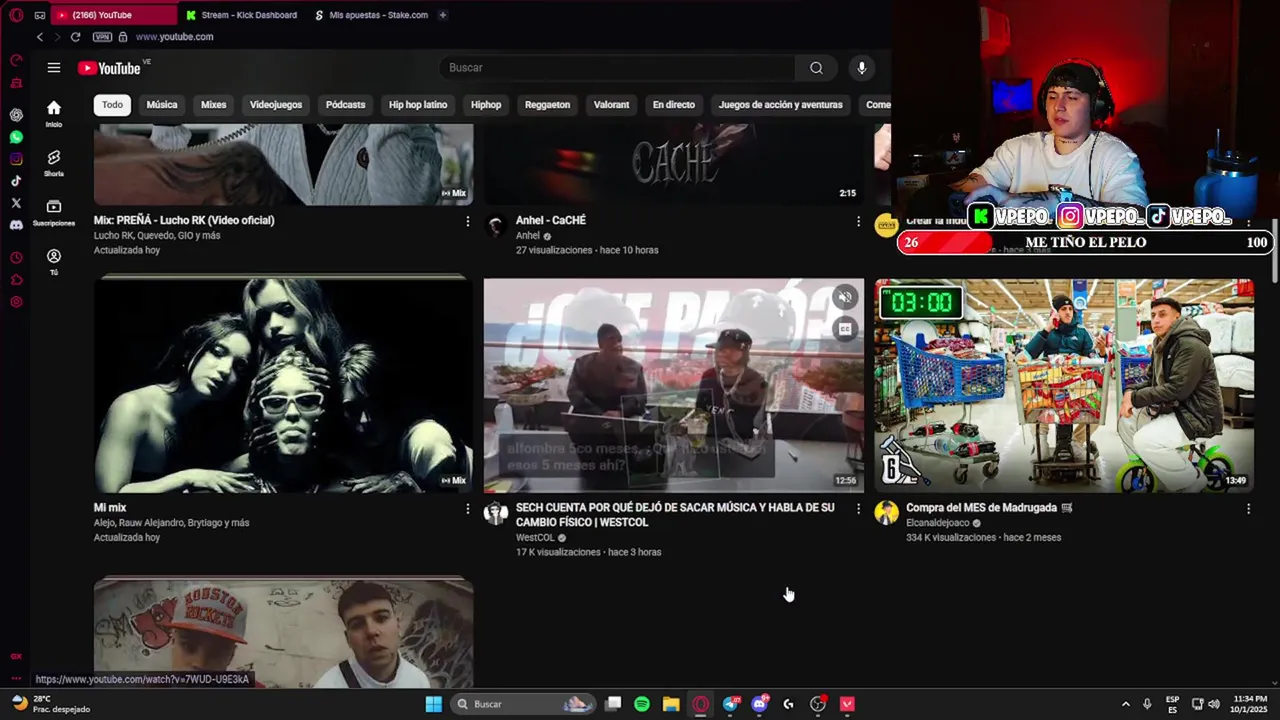This screenshot has height=720, width=1280.
Task: Open the YouTube hamburger guide menu
Action: pyautogui.click(x=54, y=68)
